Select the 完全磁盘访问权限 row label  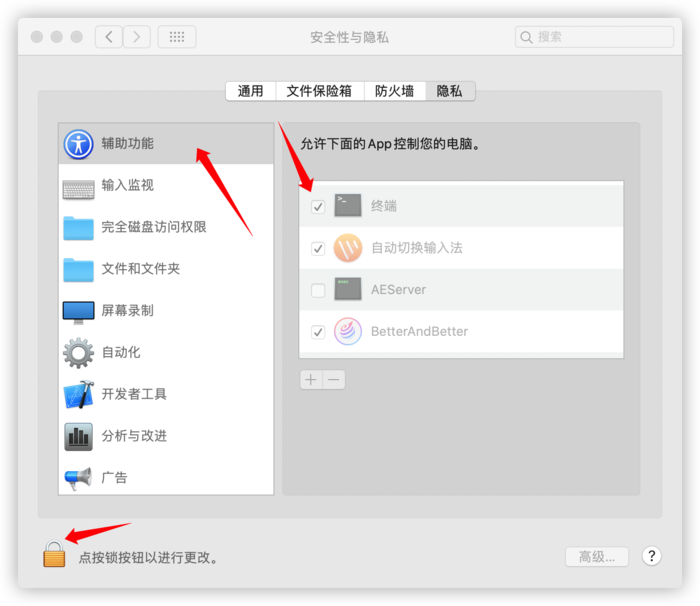154,227
